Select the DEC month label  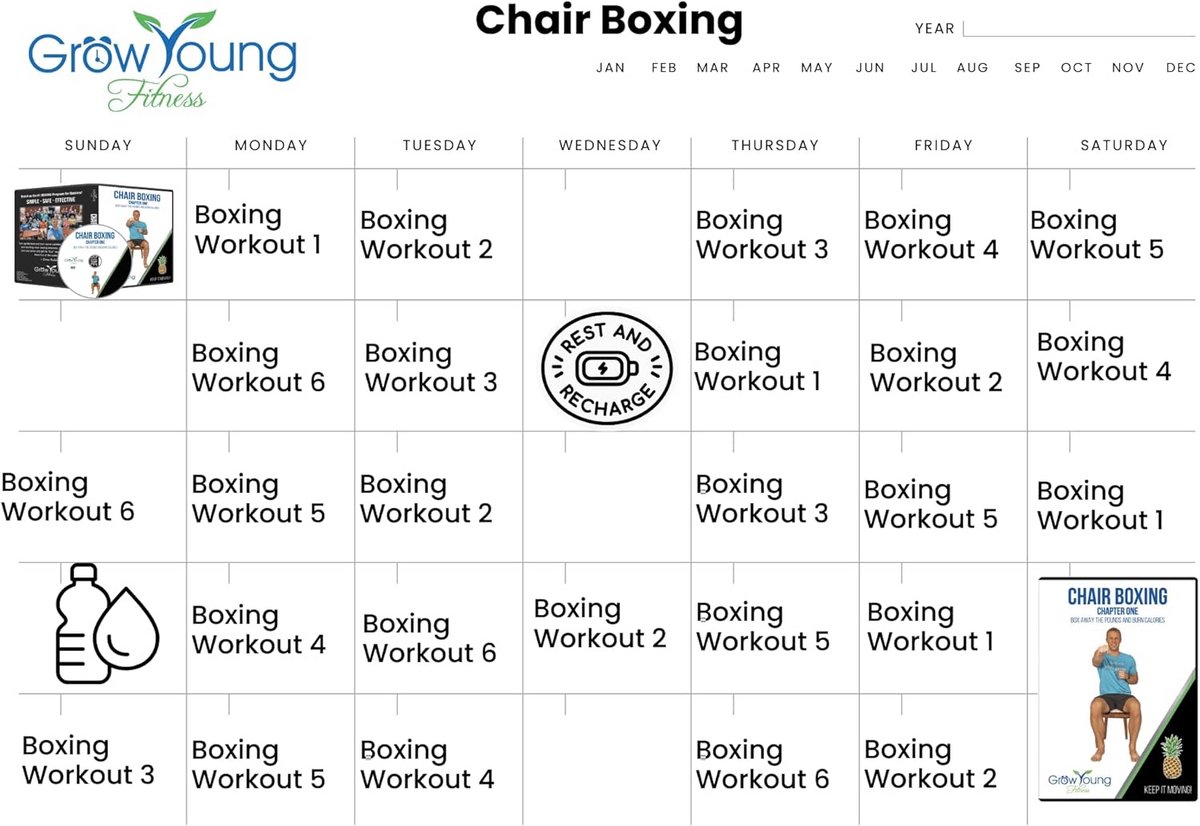(x=1180, y=68)
